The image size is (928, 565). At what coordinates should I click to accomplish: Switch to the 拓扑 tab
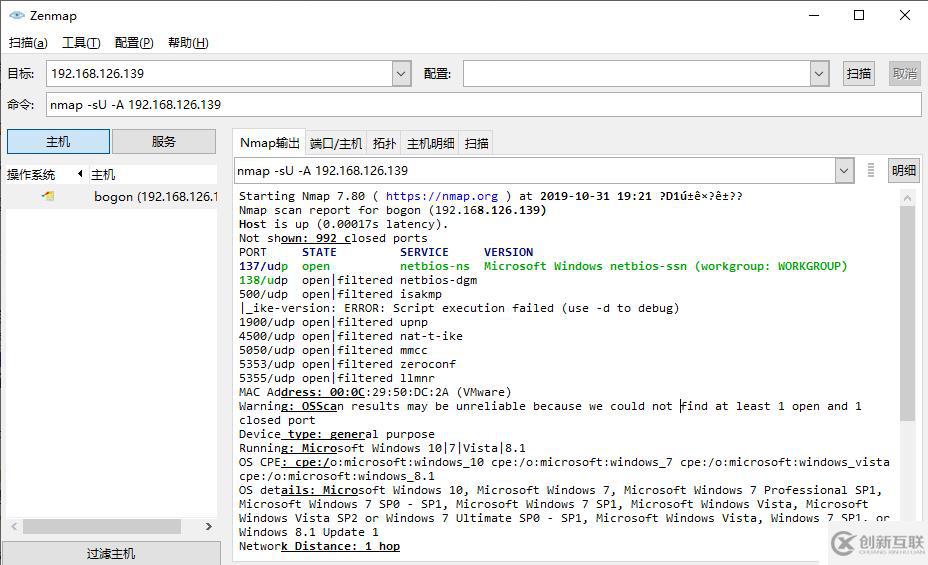[384, 143]
